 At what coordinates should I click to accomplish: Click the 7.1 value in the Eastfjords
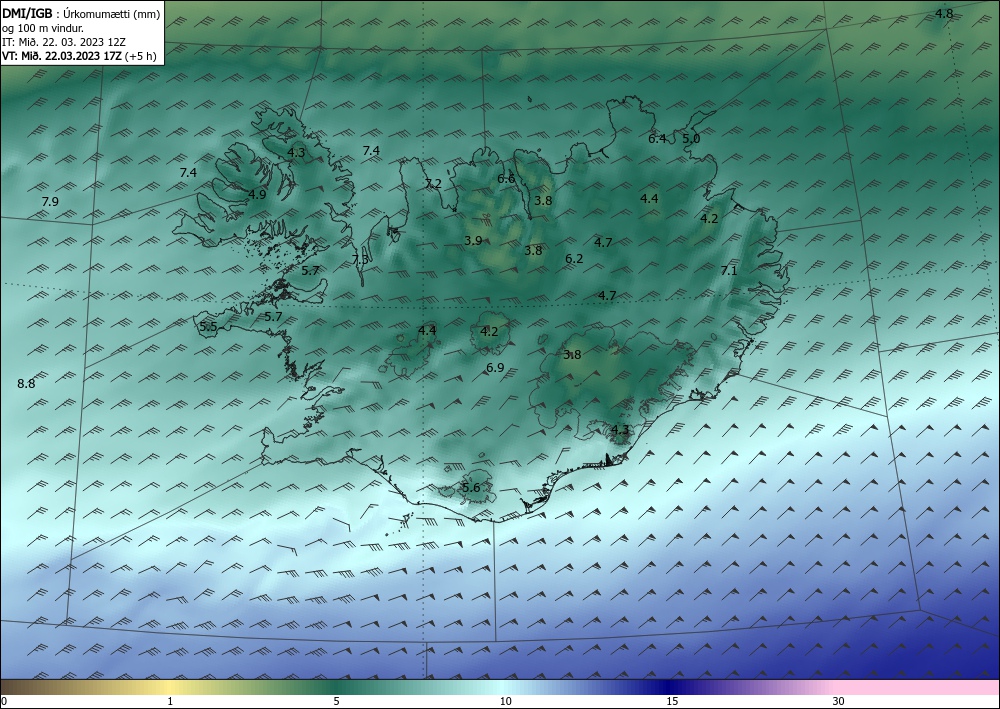[x=728, y=270]
